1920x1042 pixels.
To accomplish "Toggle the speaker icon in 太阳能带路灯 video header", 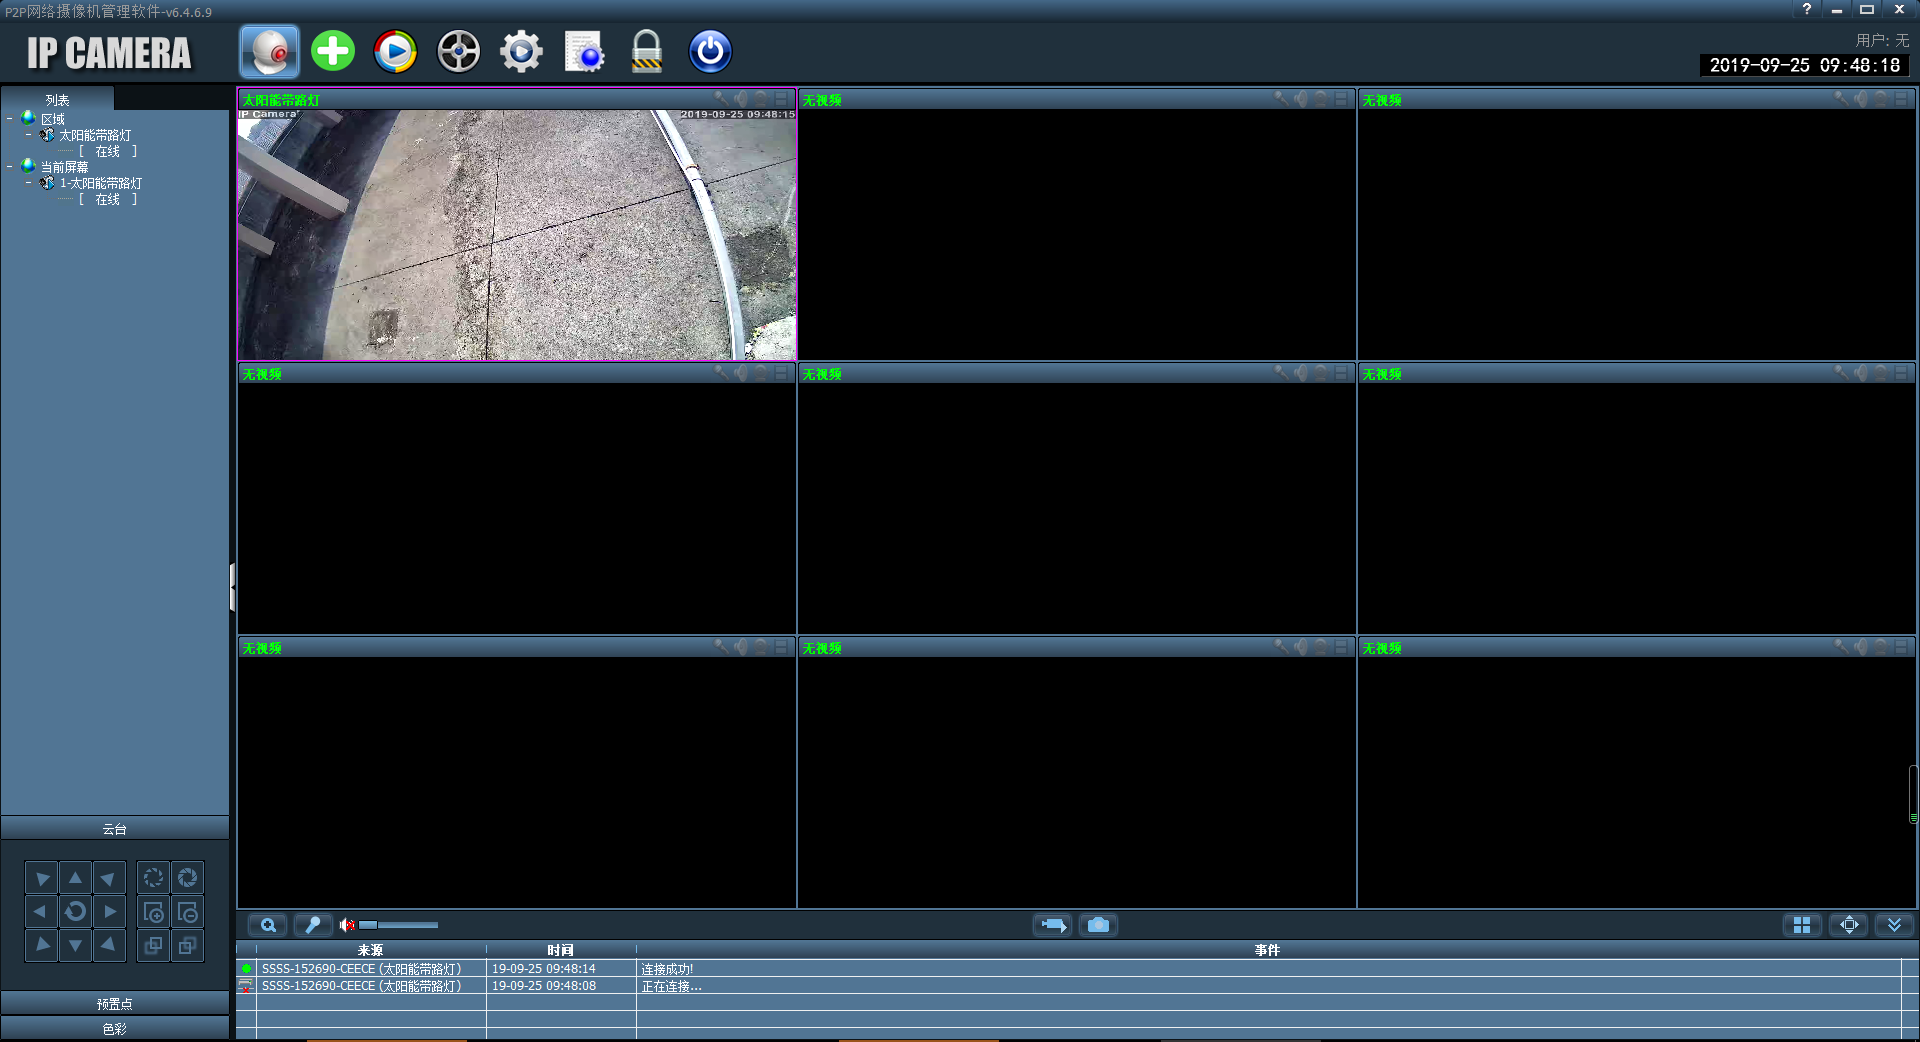I will pos(741,99).
